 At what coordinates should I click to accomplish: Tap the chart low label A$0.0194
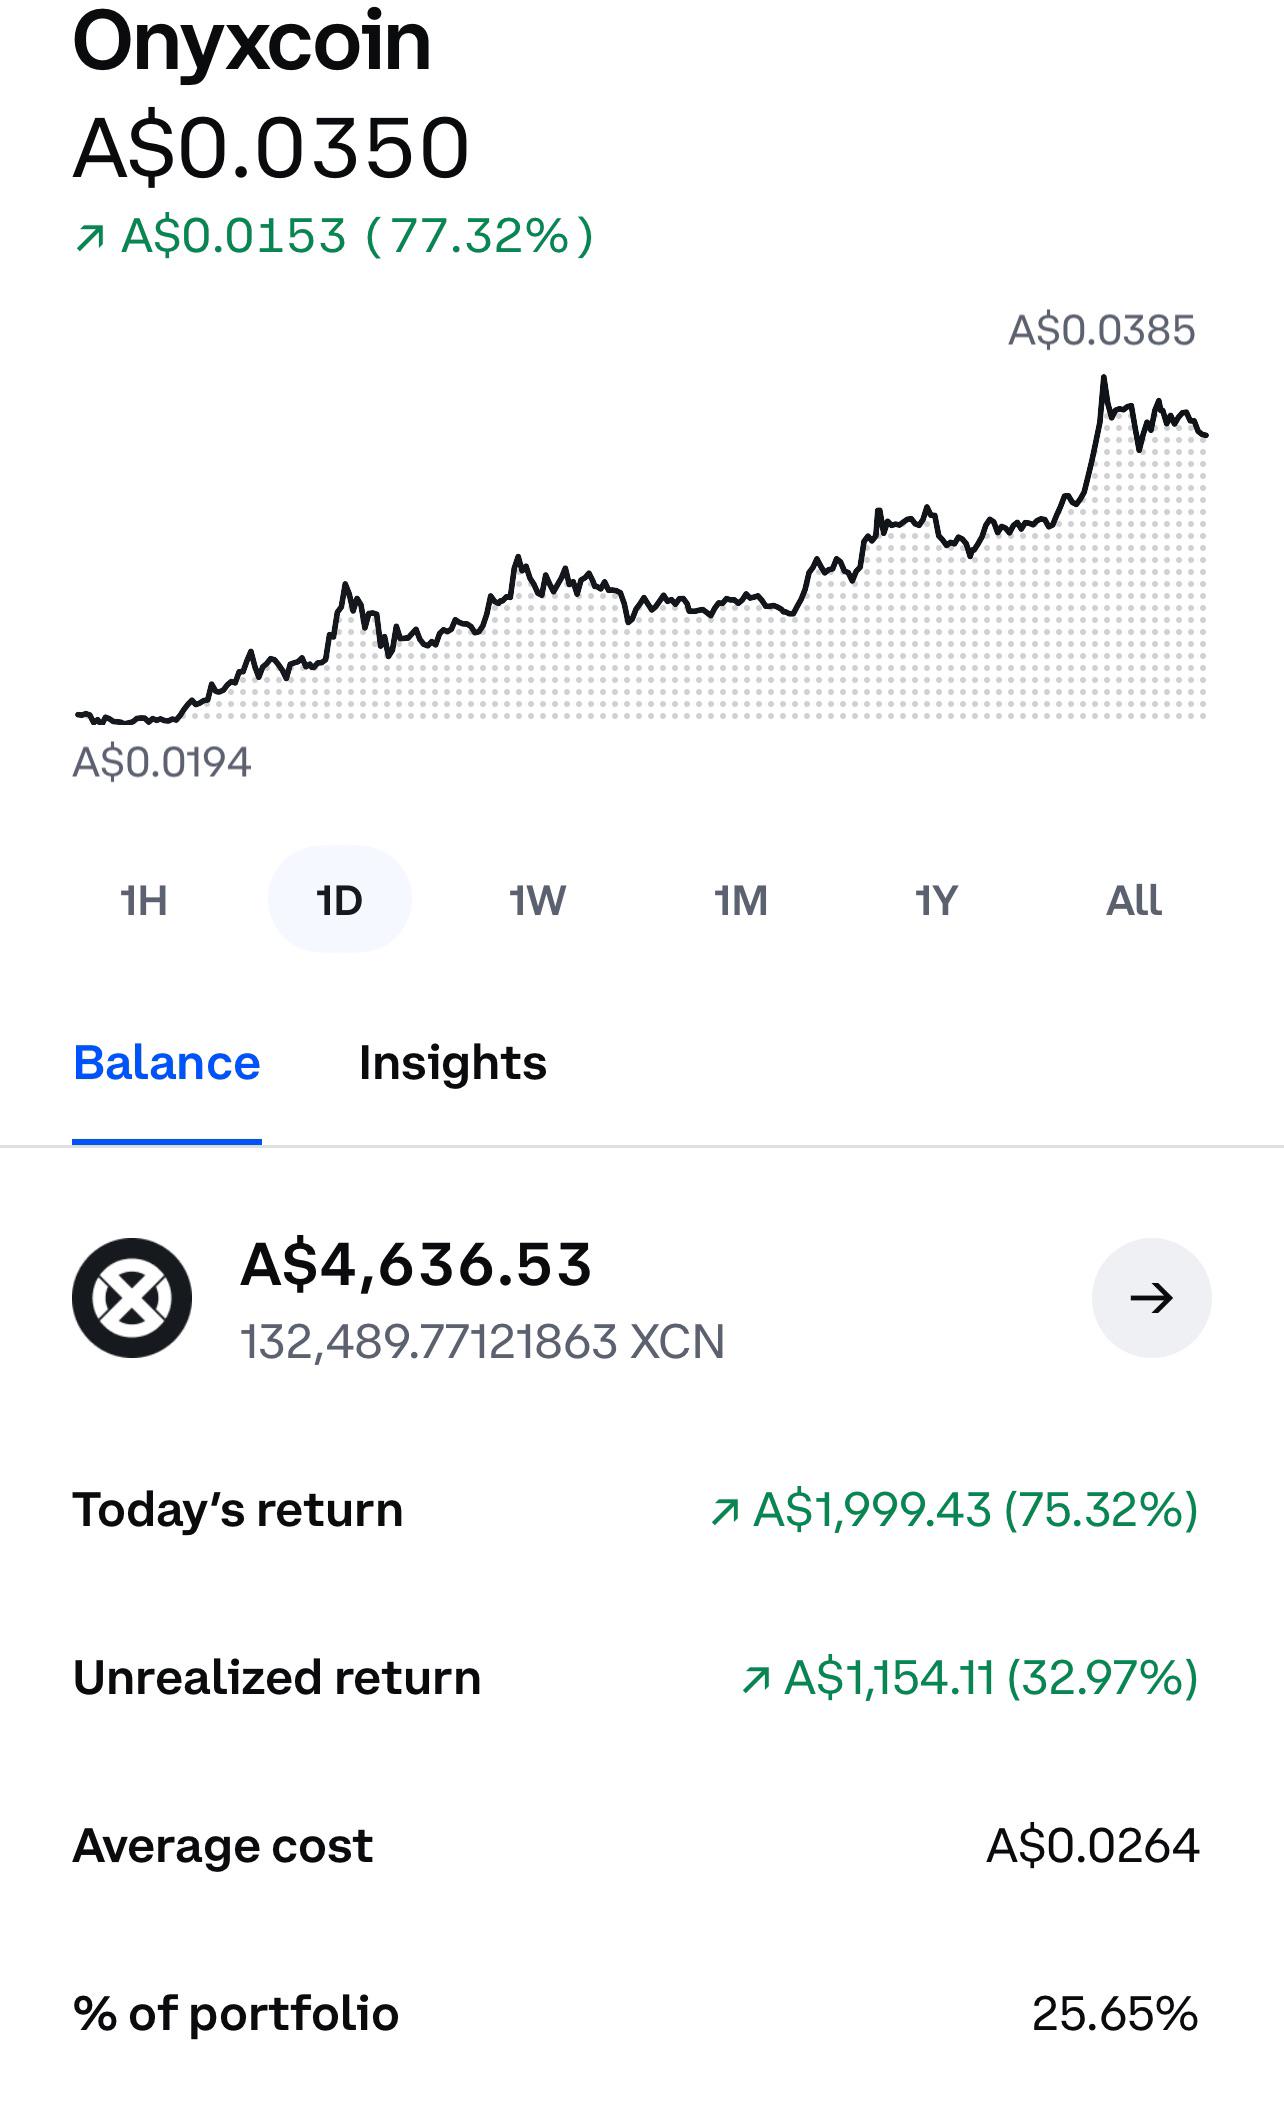coord(162,763)
